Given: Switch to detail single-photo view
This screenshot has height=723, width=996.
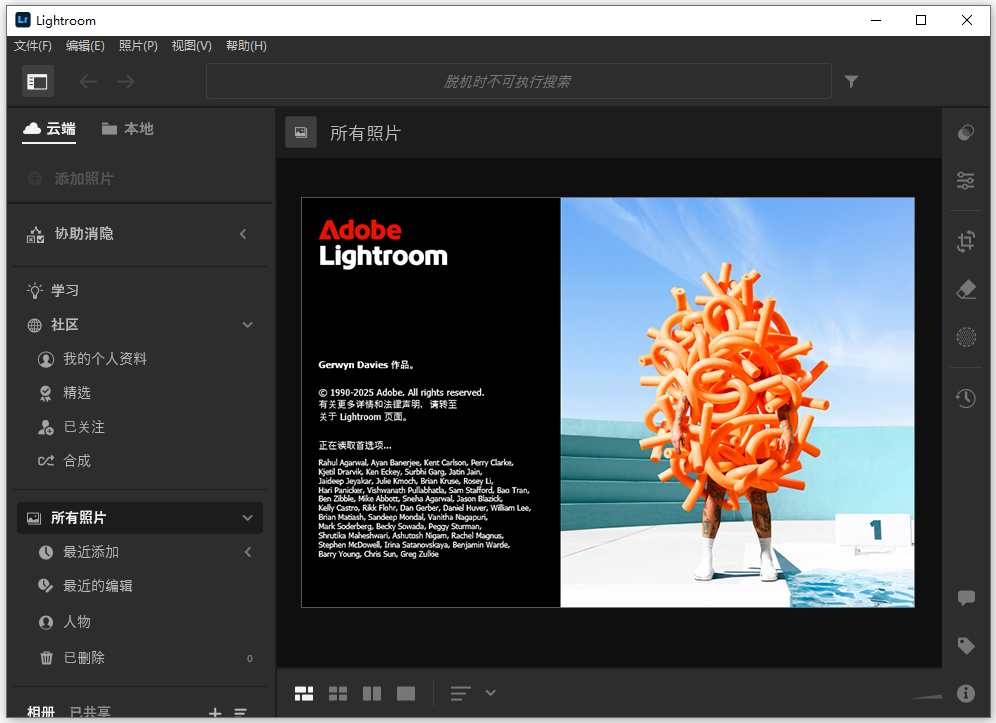Looking at the screenshot, I should click(x=404, y=693).
